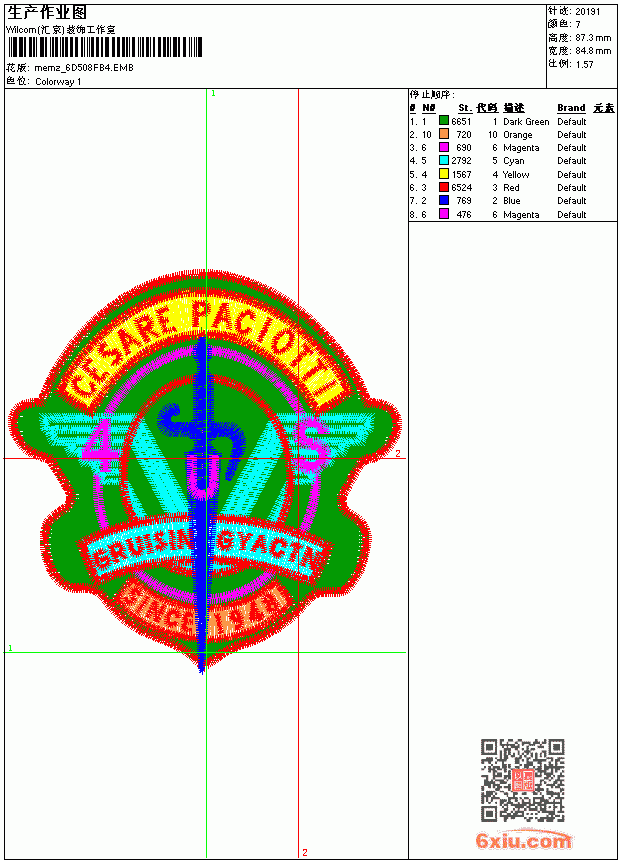This screenshot has width=620, height=860.
Task: Click the "Dark Green" description text
Action: click(x=526, y=121)
